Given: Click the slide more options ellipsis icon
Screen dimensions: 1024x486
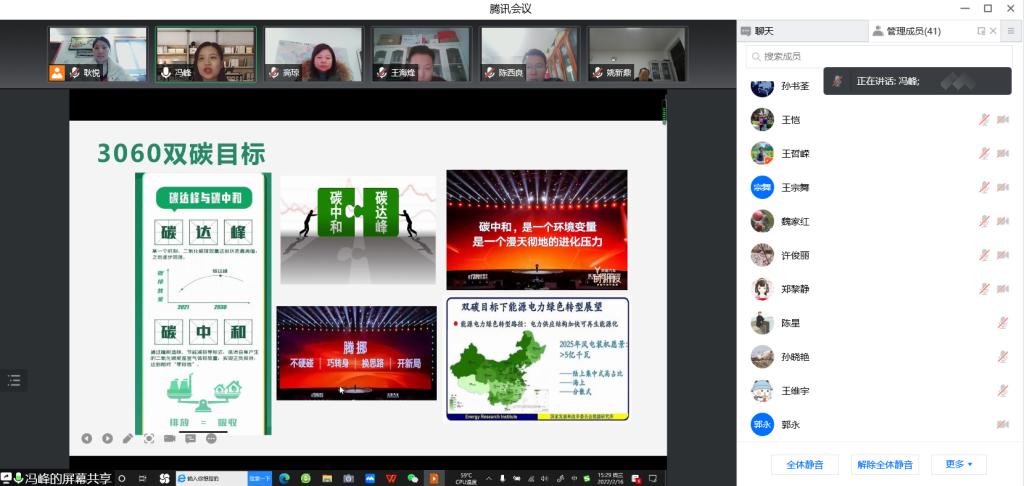Looking at the screenshot, I should (x=211, y=438).
